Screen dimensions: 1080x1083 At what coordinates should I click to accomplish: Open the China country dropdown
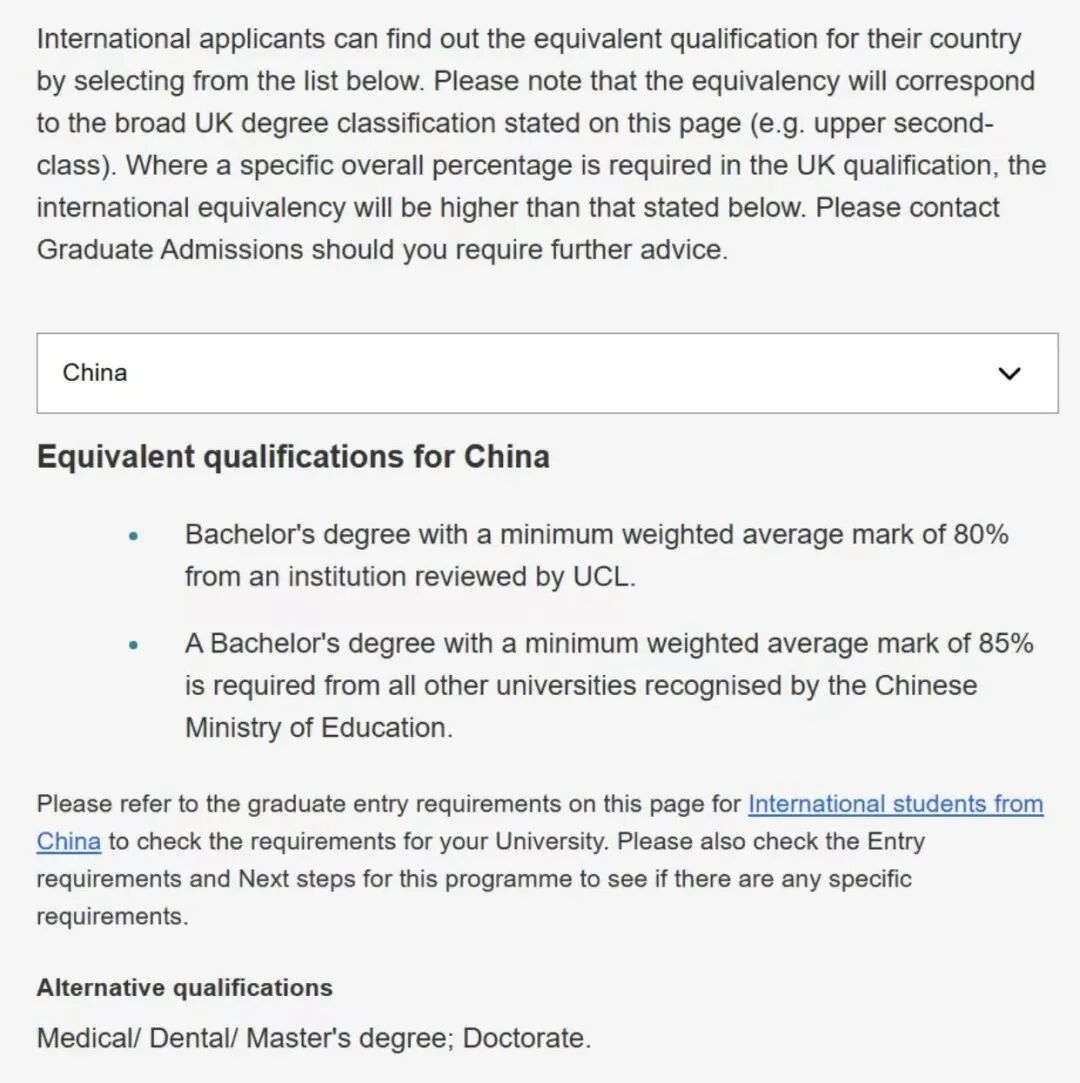coord(547,373)
